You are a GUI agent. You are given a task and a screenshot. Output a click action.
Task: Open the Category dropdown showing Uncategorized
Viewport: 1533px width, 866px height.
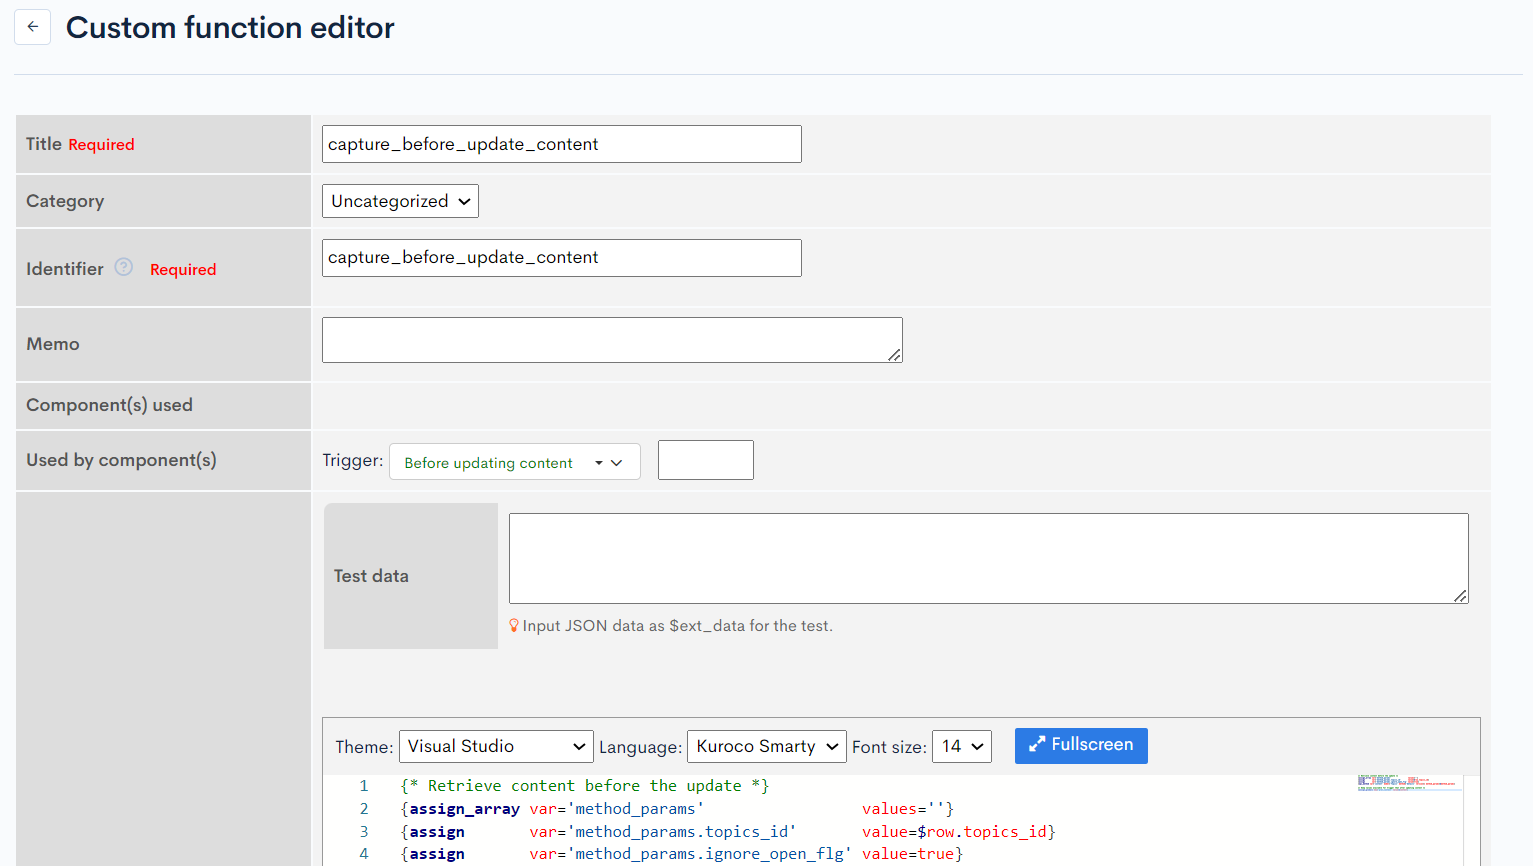click(x=400, y=201)
